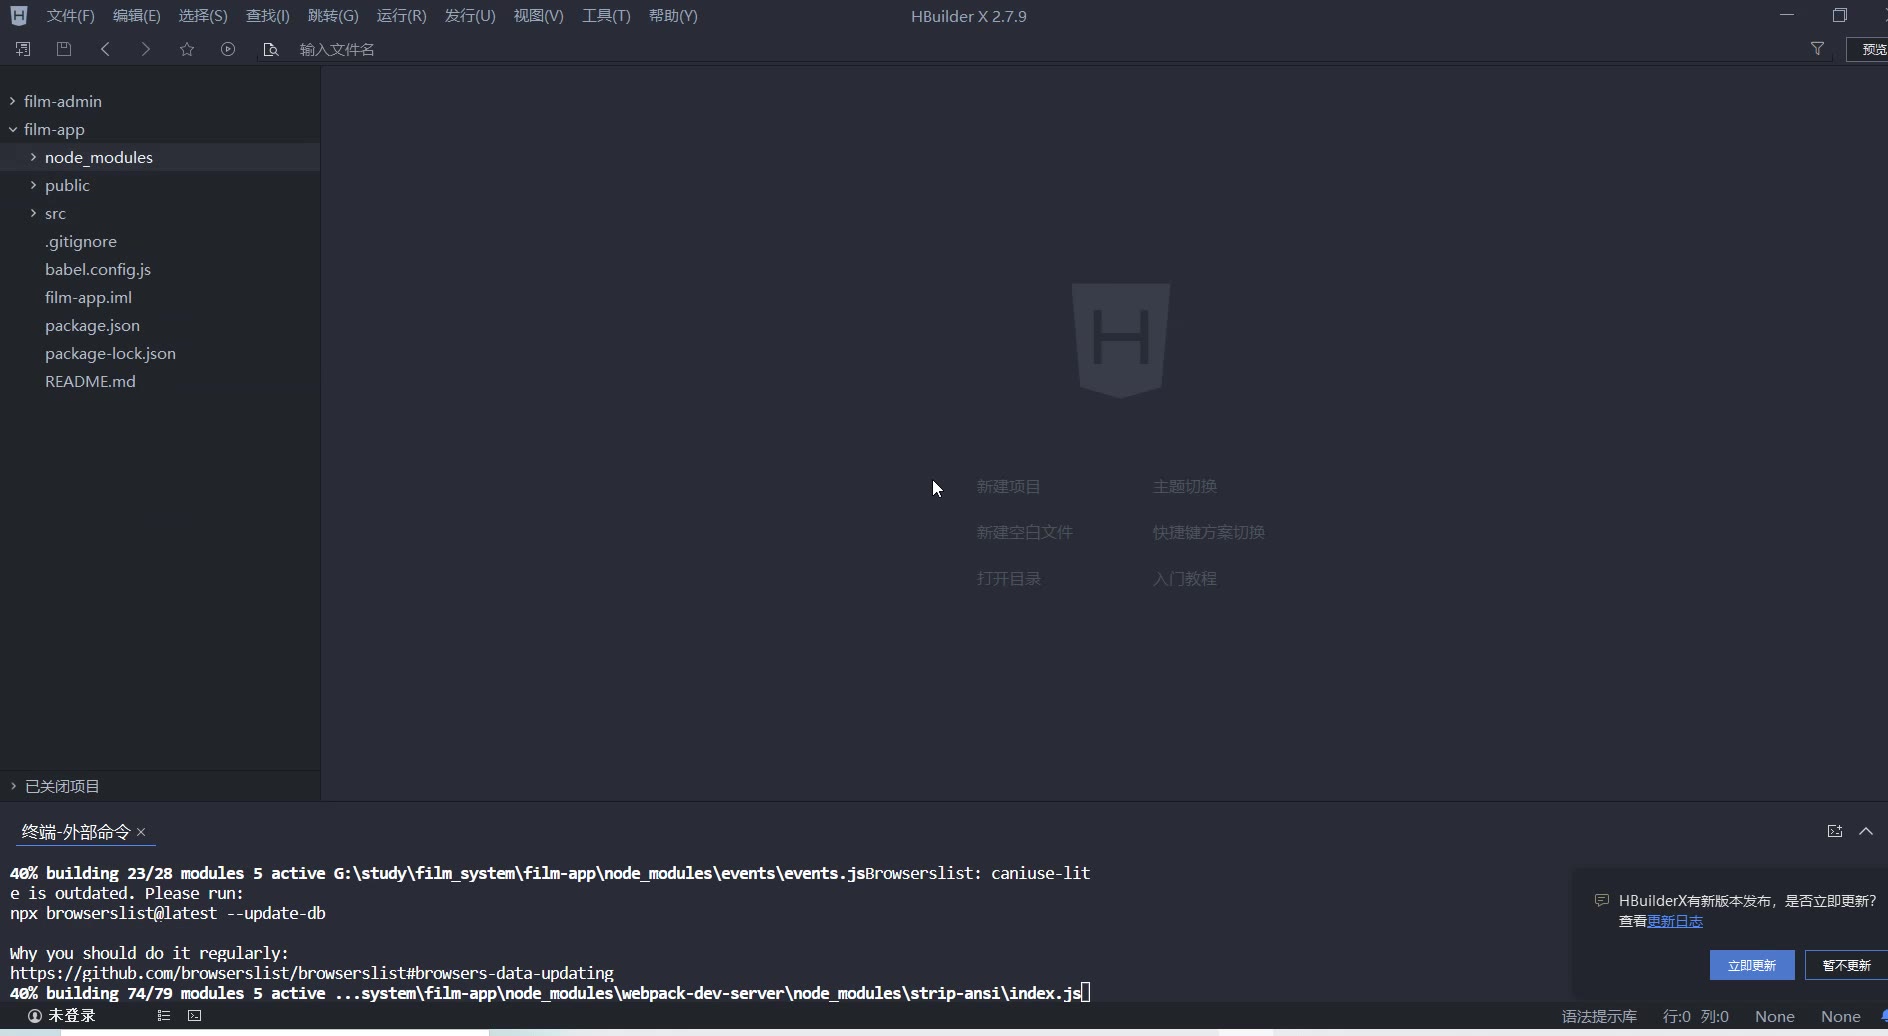The image size is (1888, 1036).
Task: Click the 主题切换 shortcut link
Action: point(1184,486)
